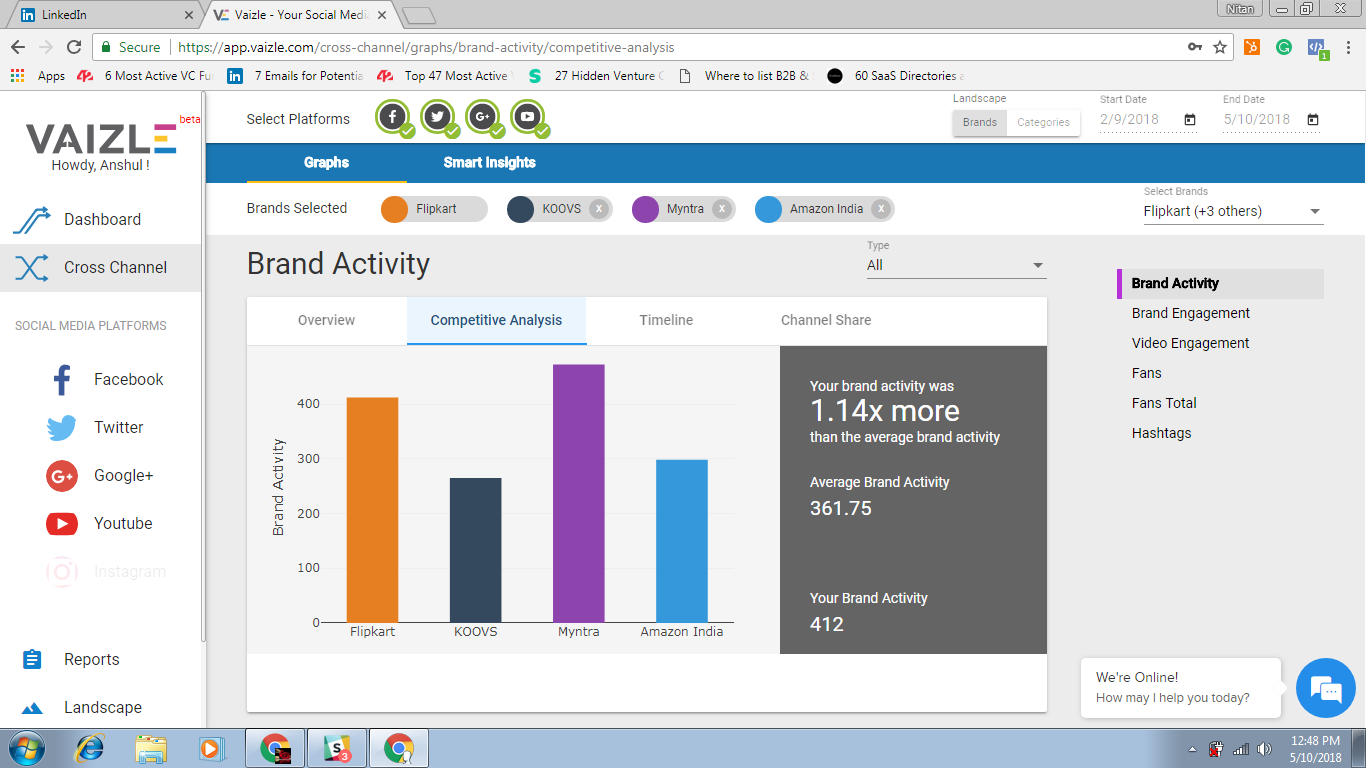Screen dimensions: 1366x768
Task: Open the Graphs tab
Action: [326, 162]
